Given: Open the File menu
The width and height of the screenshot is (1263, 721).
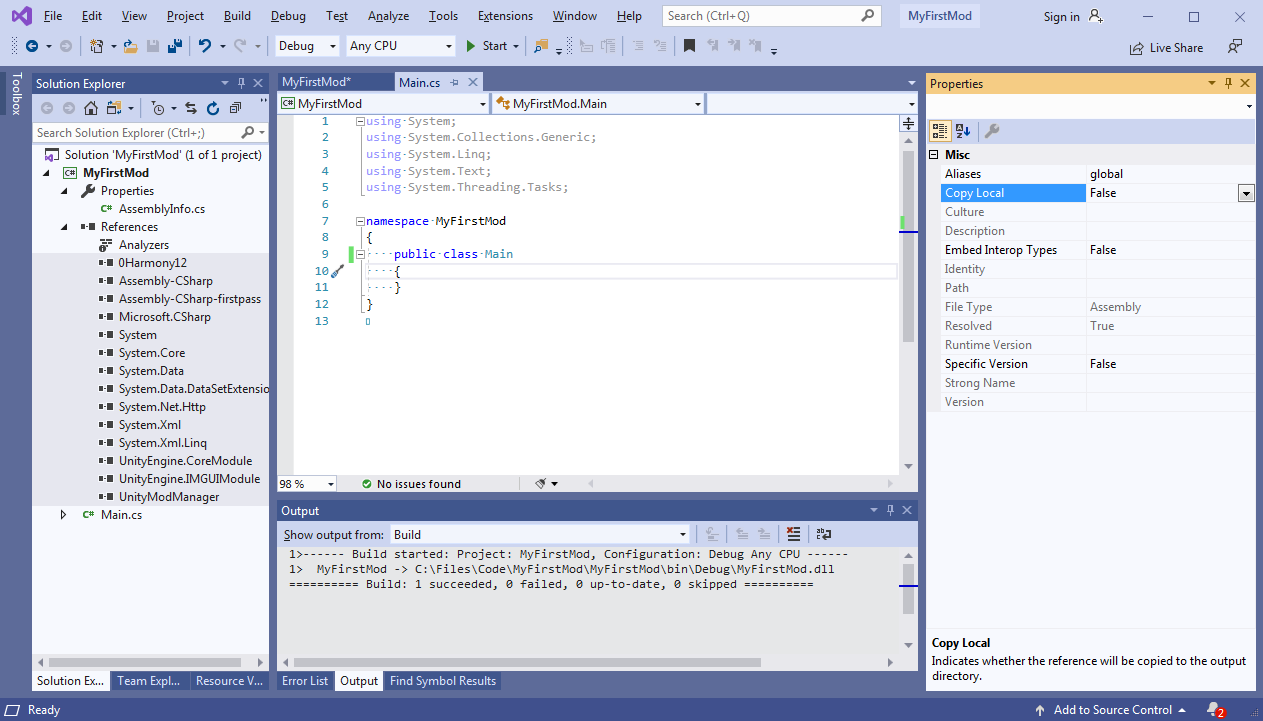Looking at the screenshot, I should (53, 16).
